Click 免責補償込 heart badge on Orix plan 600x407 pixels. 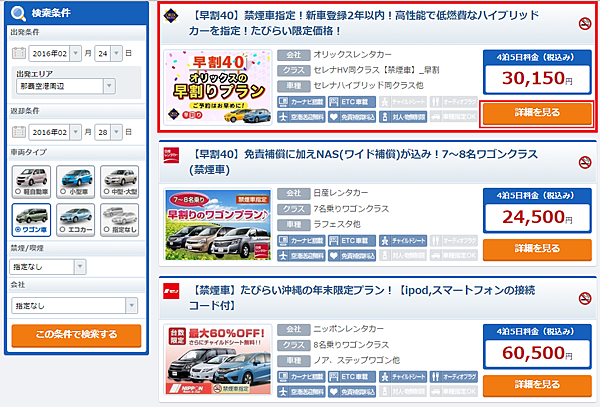(352, 117)
